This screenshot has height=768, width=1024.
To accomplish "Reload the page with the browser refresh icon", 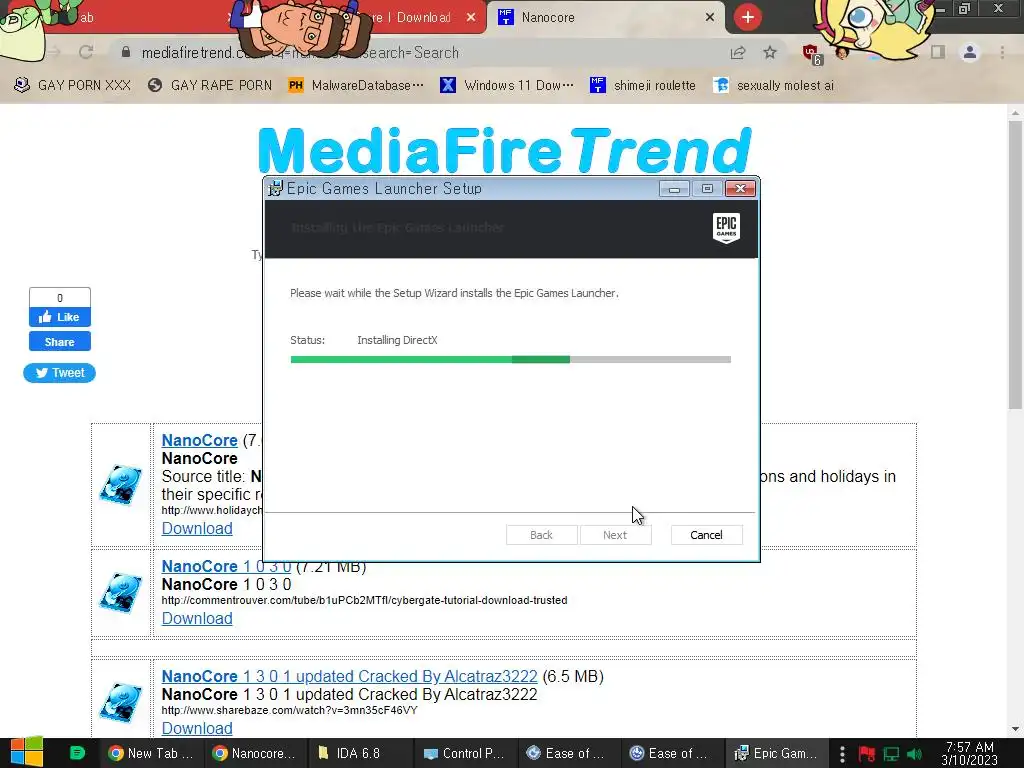I will pos(86,52).
